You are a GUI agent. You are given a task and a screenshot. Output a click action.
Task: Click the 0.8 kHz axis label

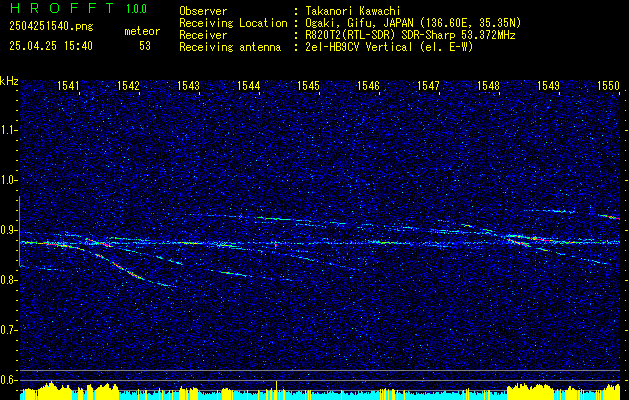point(9,280)
